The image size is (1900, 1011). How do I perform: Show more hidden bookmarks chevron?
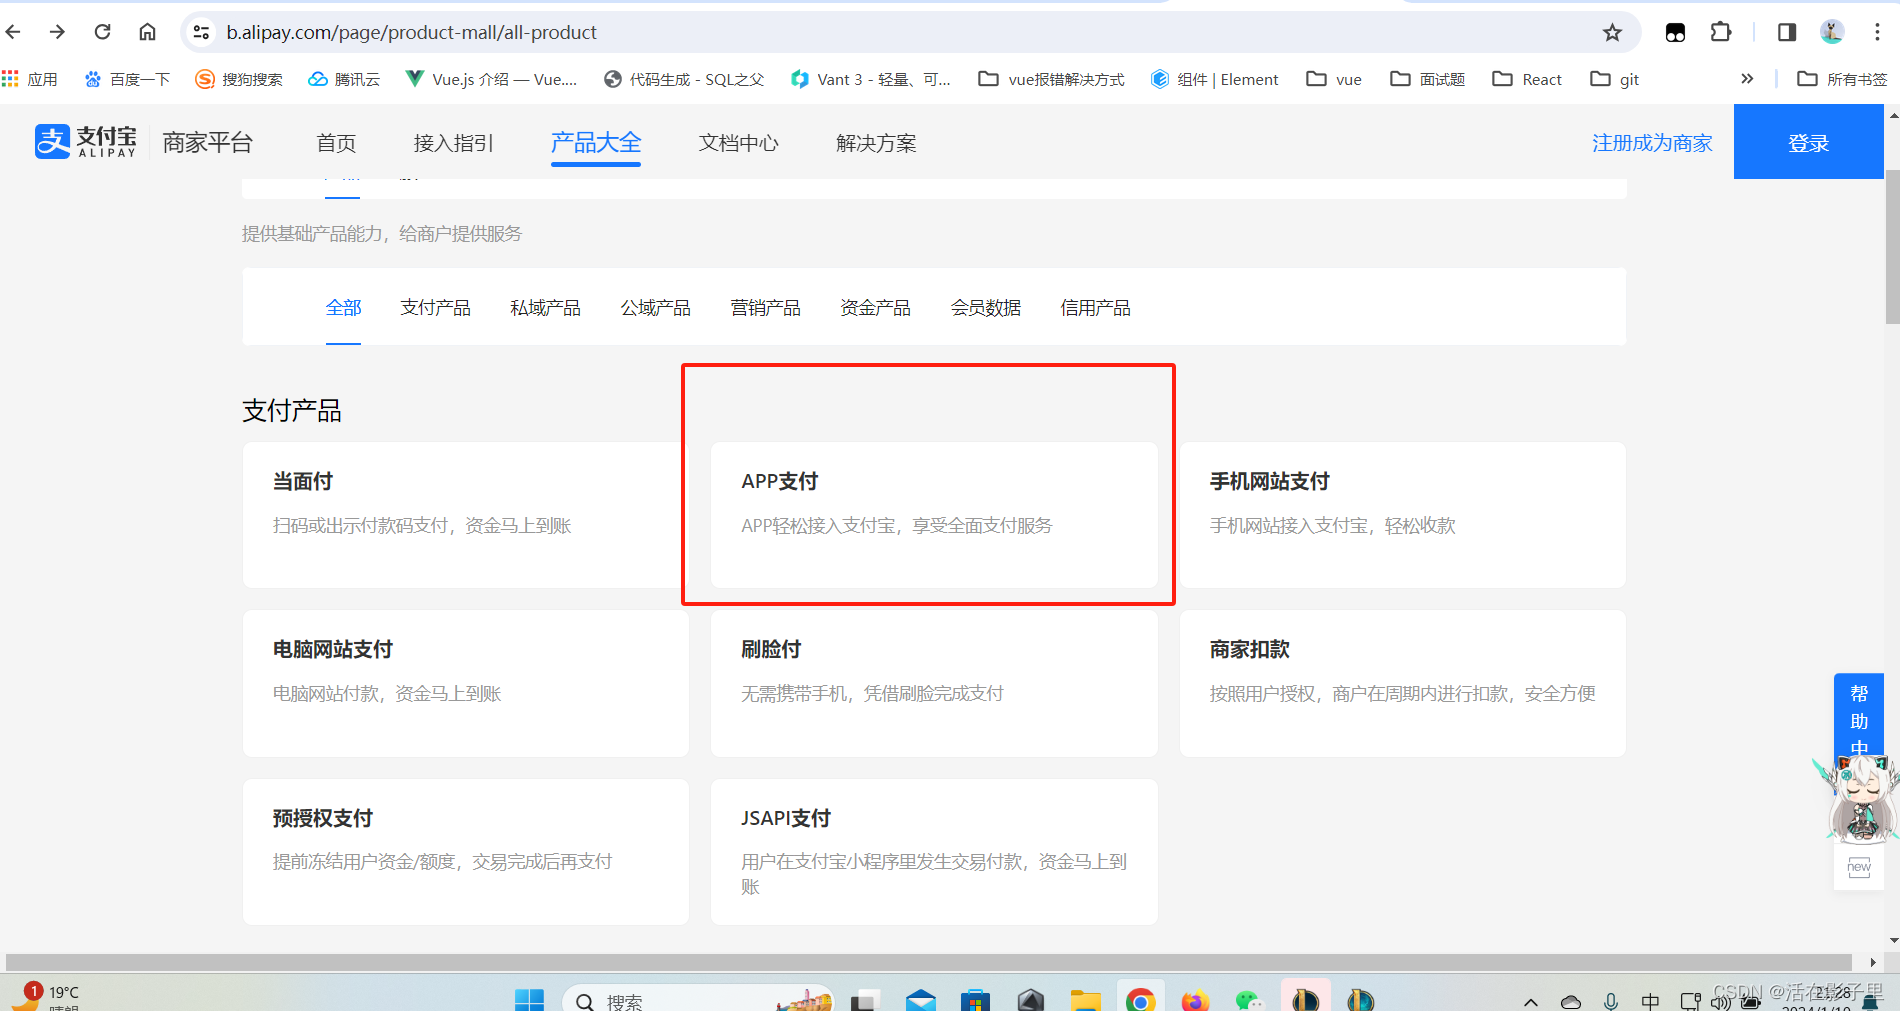tap(1747, 79)
